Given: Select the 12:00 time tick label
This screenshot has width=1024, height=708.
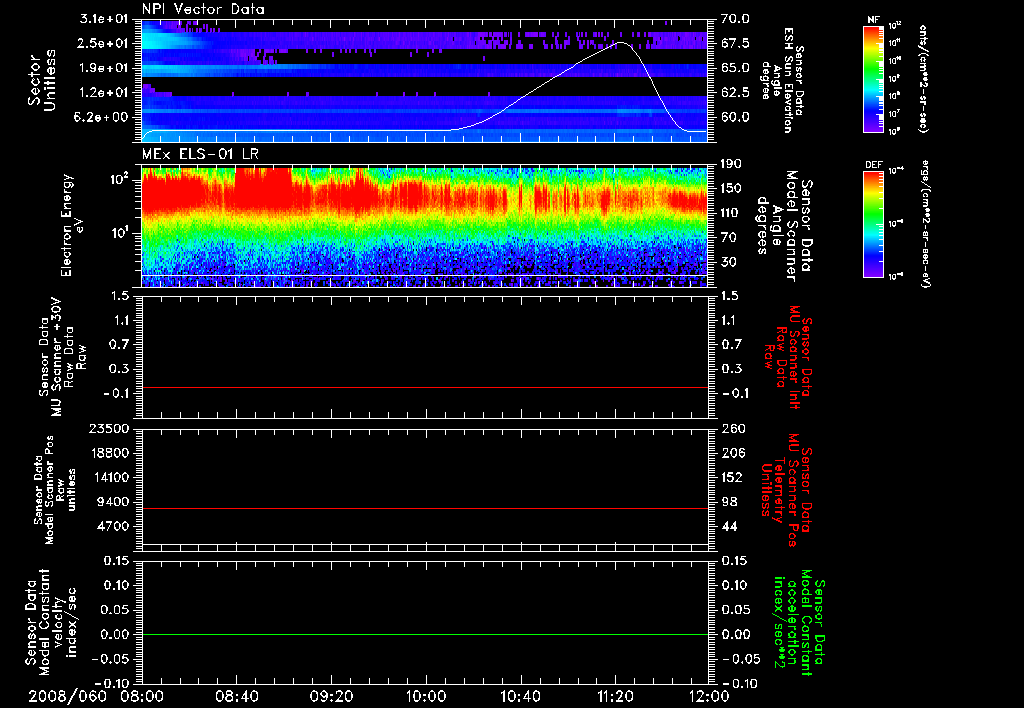Looking at the screenshot, I should [708, 694].
